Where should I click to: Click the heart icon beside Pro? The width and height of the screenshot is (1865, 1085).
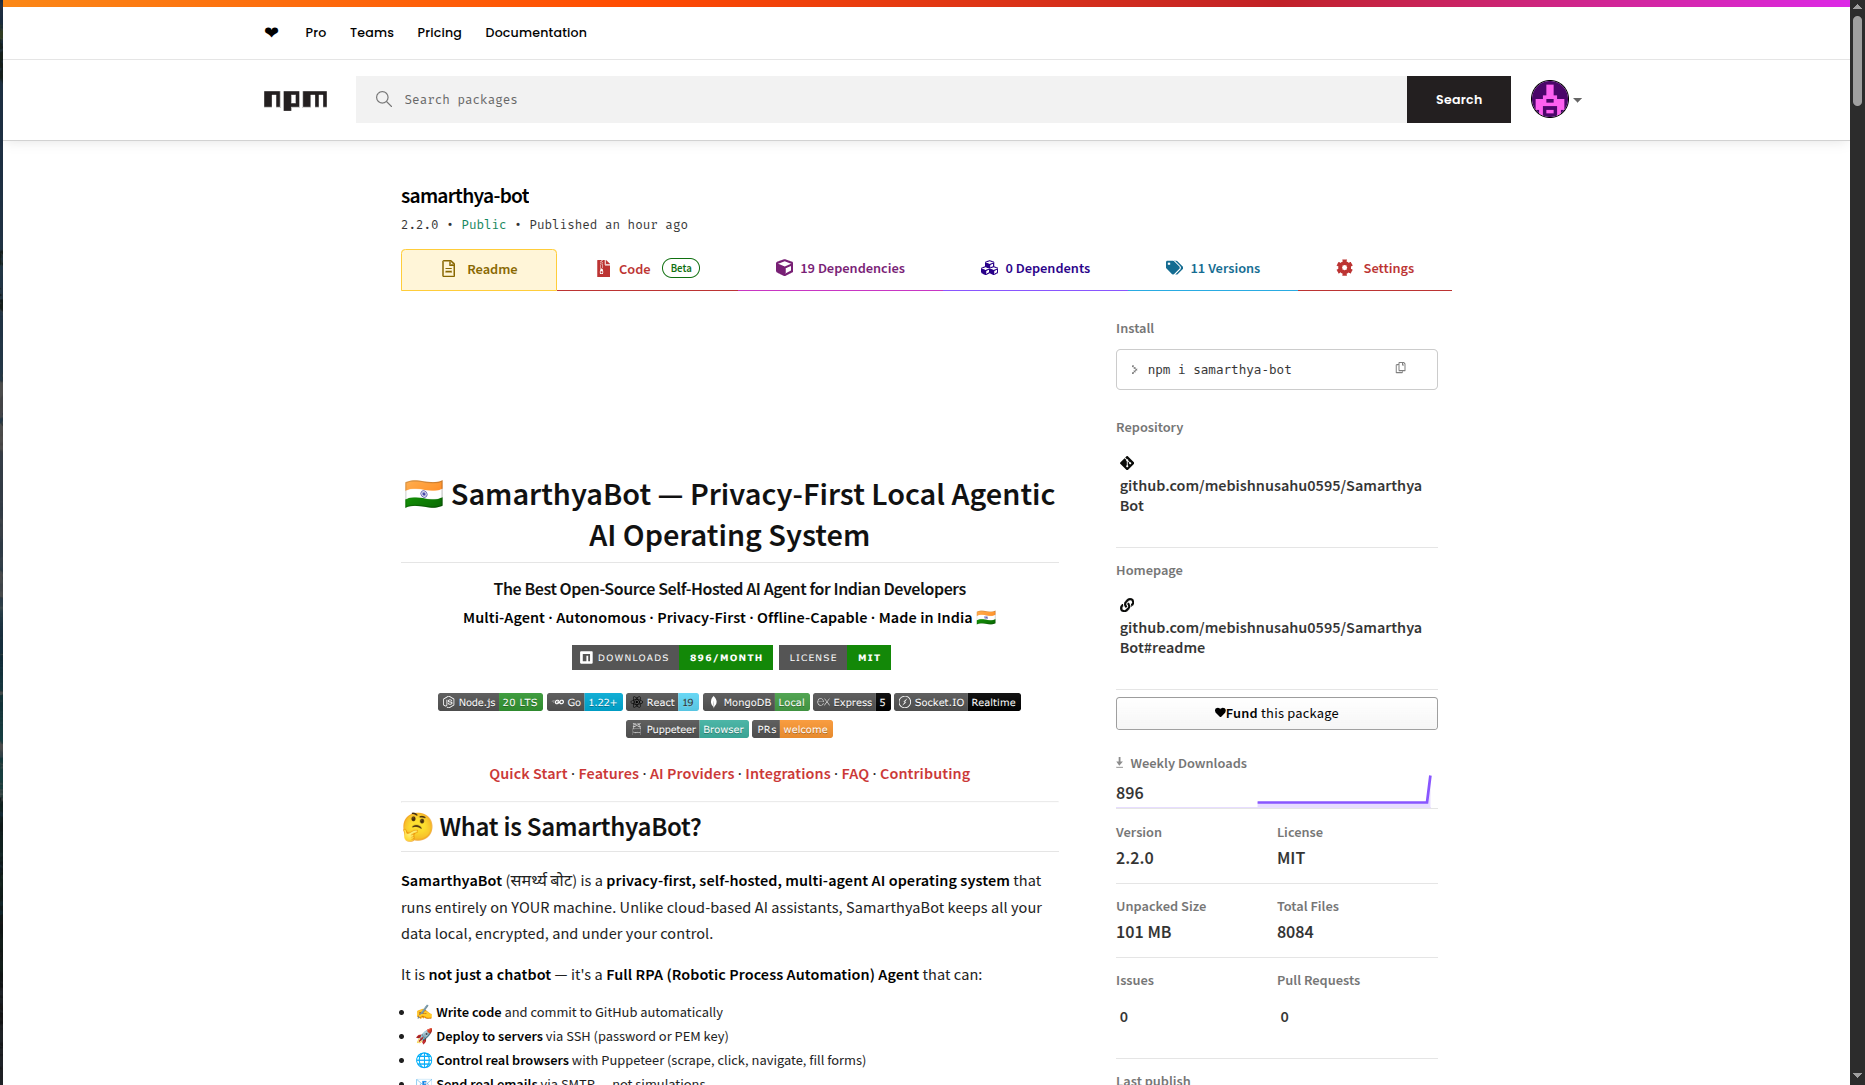click(x=271, y=32)
